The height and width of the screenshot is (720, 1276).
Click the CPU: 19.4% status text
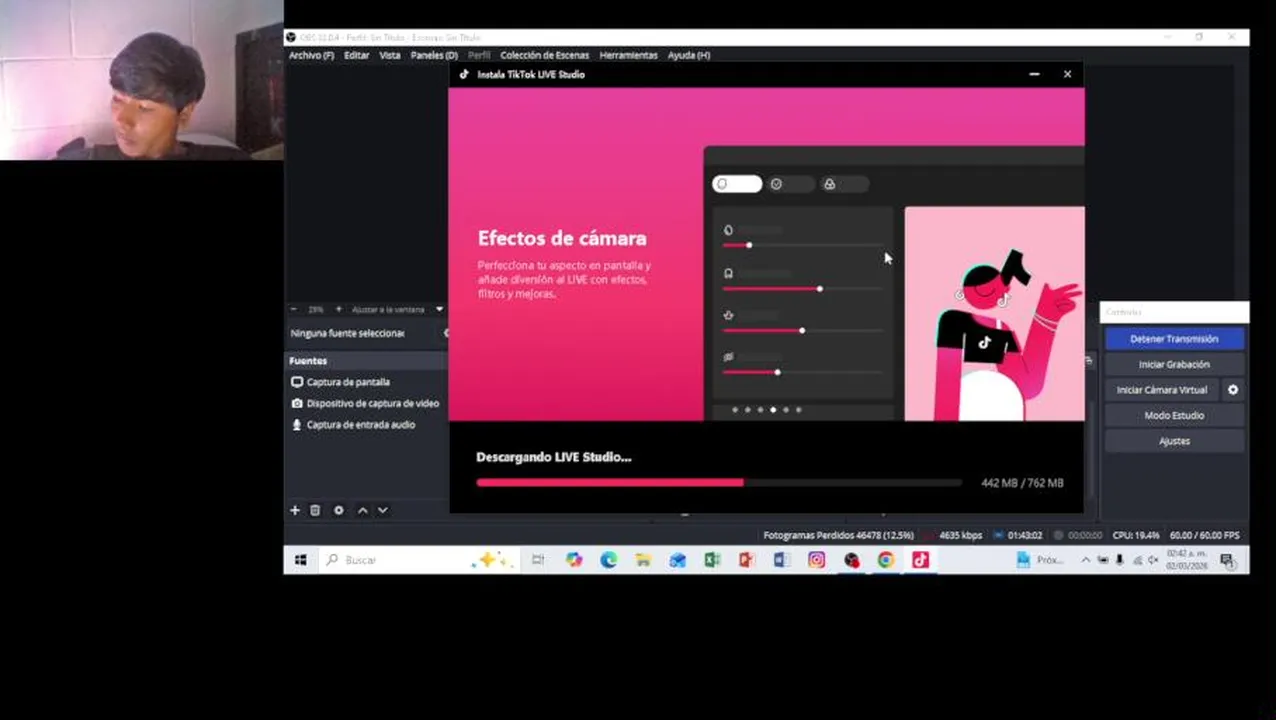[x=1136, y=536]
